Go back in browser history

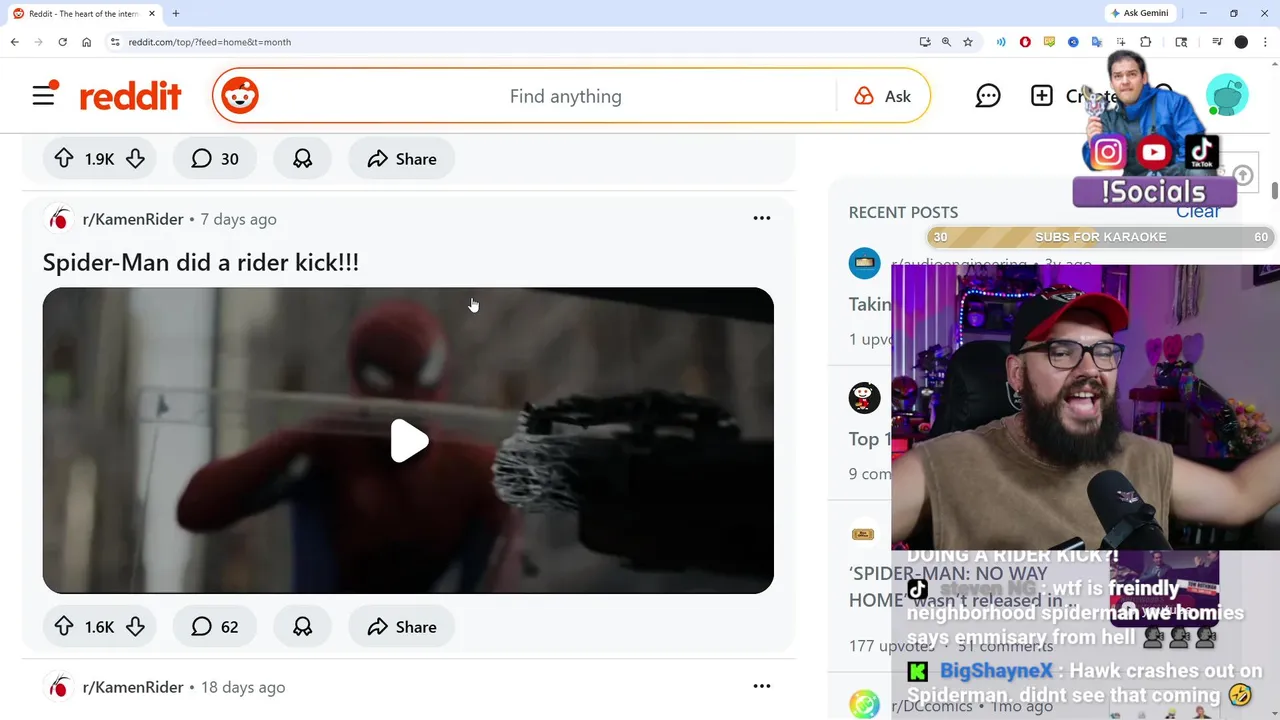coord(14,42)
